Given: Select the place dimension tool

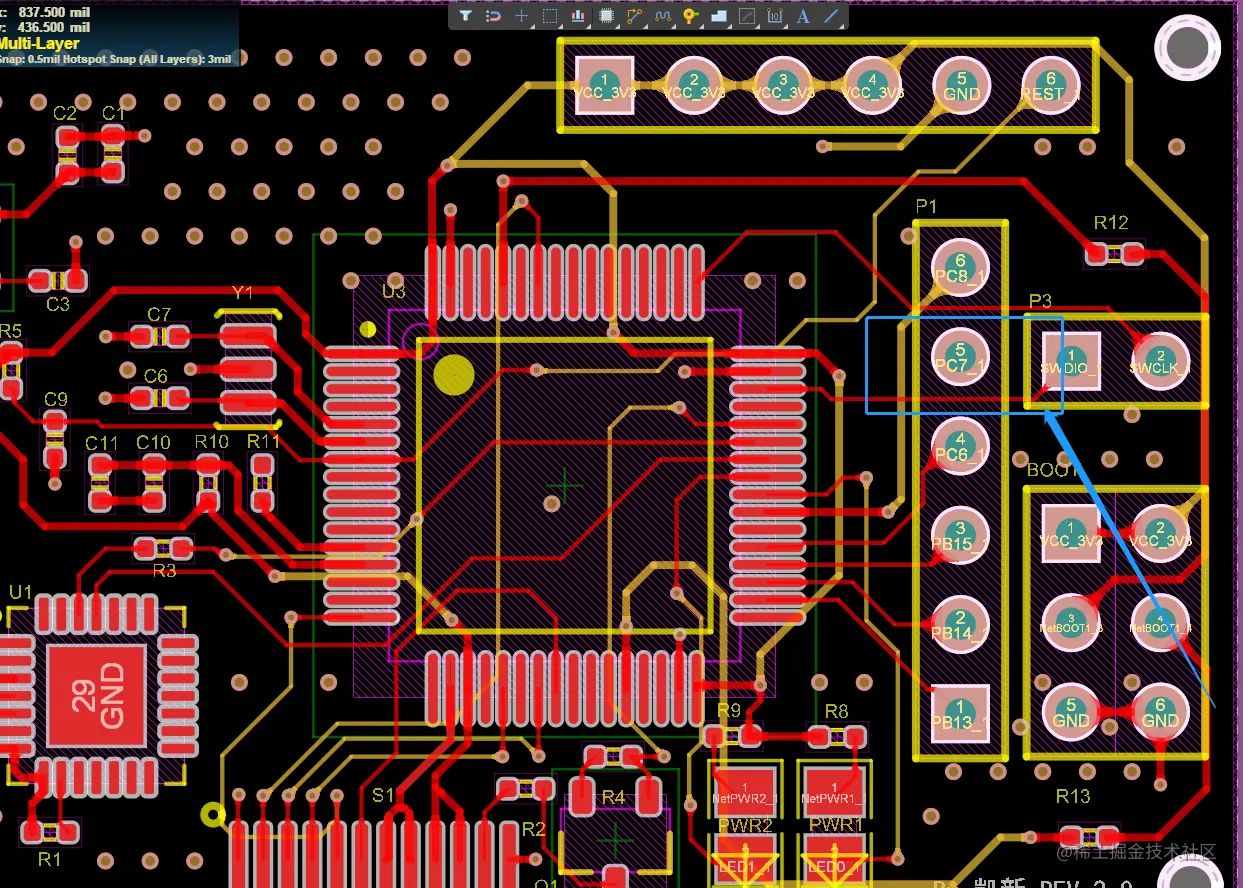Looking at the screenshot, I should 775,16.
